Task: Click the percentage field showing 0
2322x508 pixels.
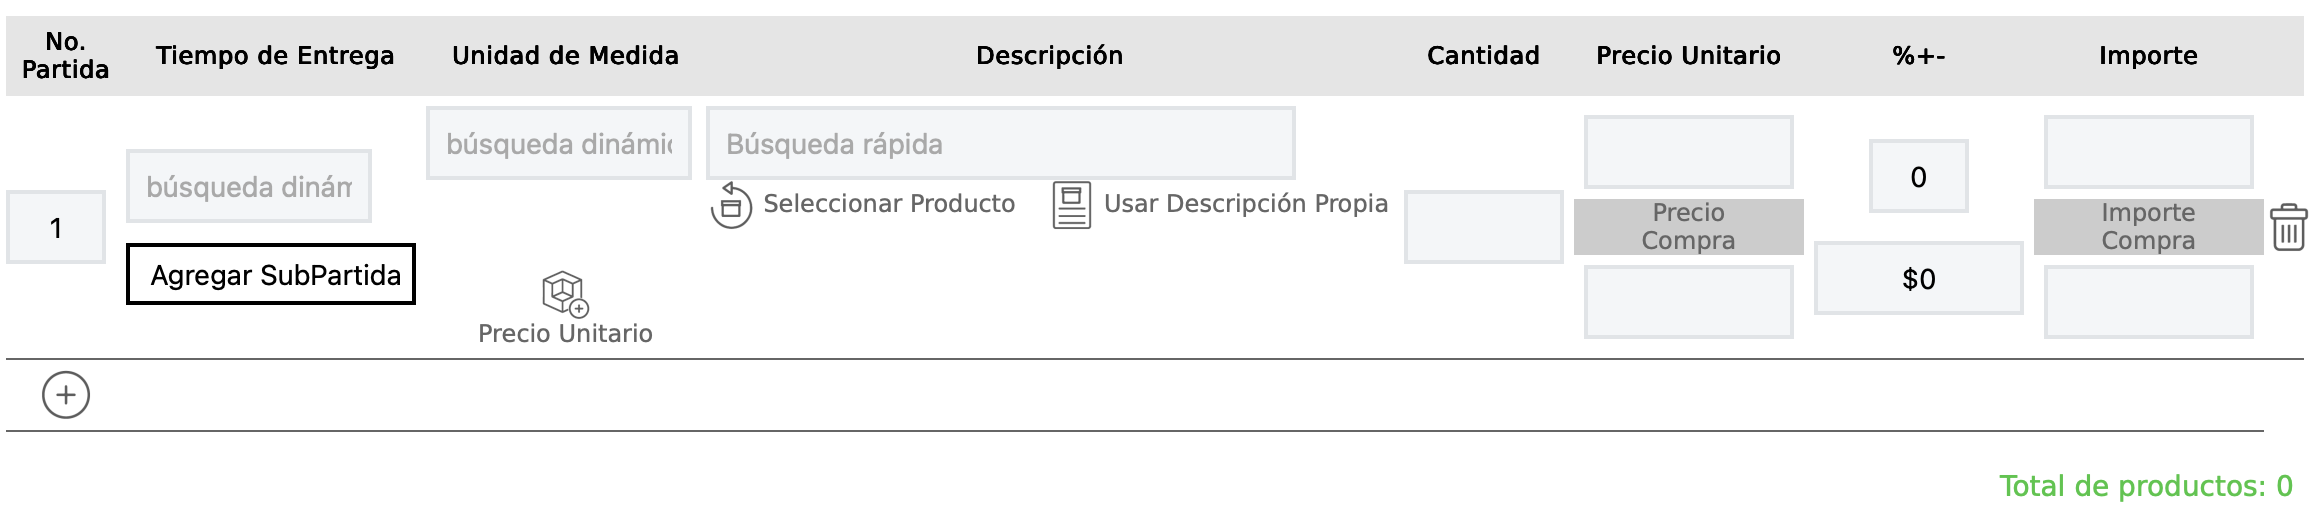Action: coord(1918,177)
